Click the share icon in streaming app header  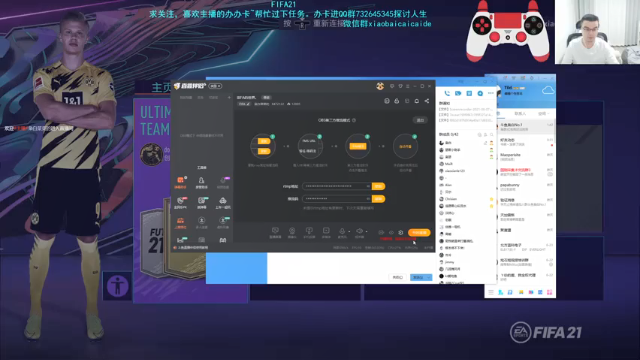(427, 101)
